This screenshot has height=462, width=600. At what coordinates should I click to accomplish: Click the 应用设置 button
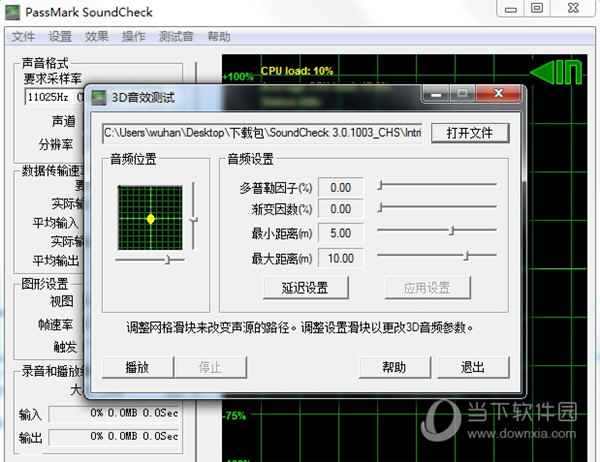pyautogui.click(x=427, y=287)
